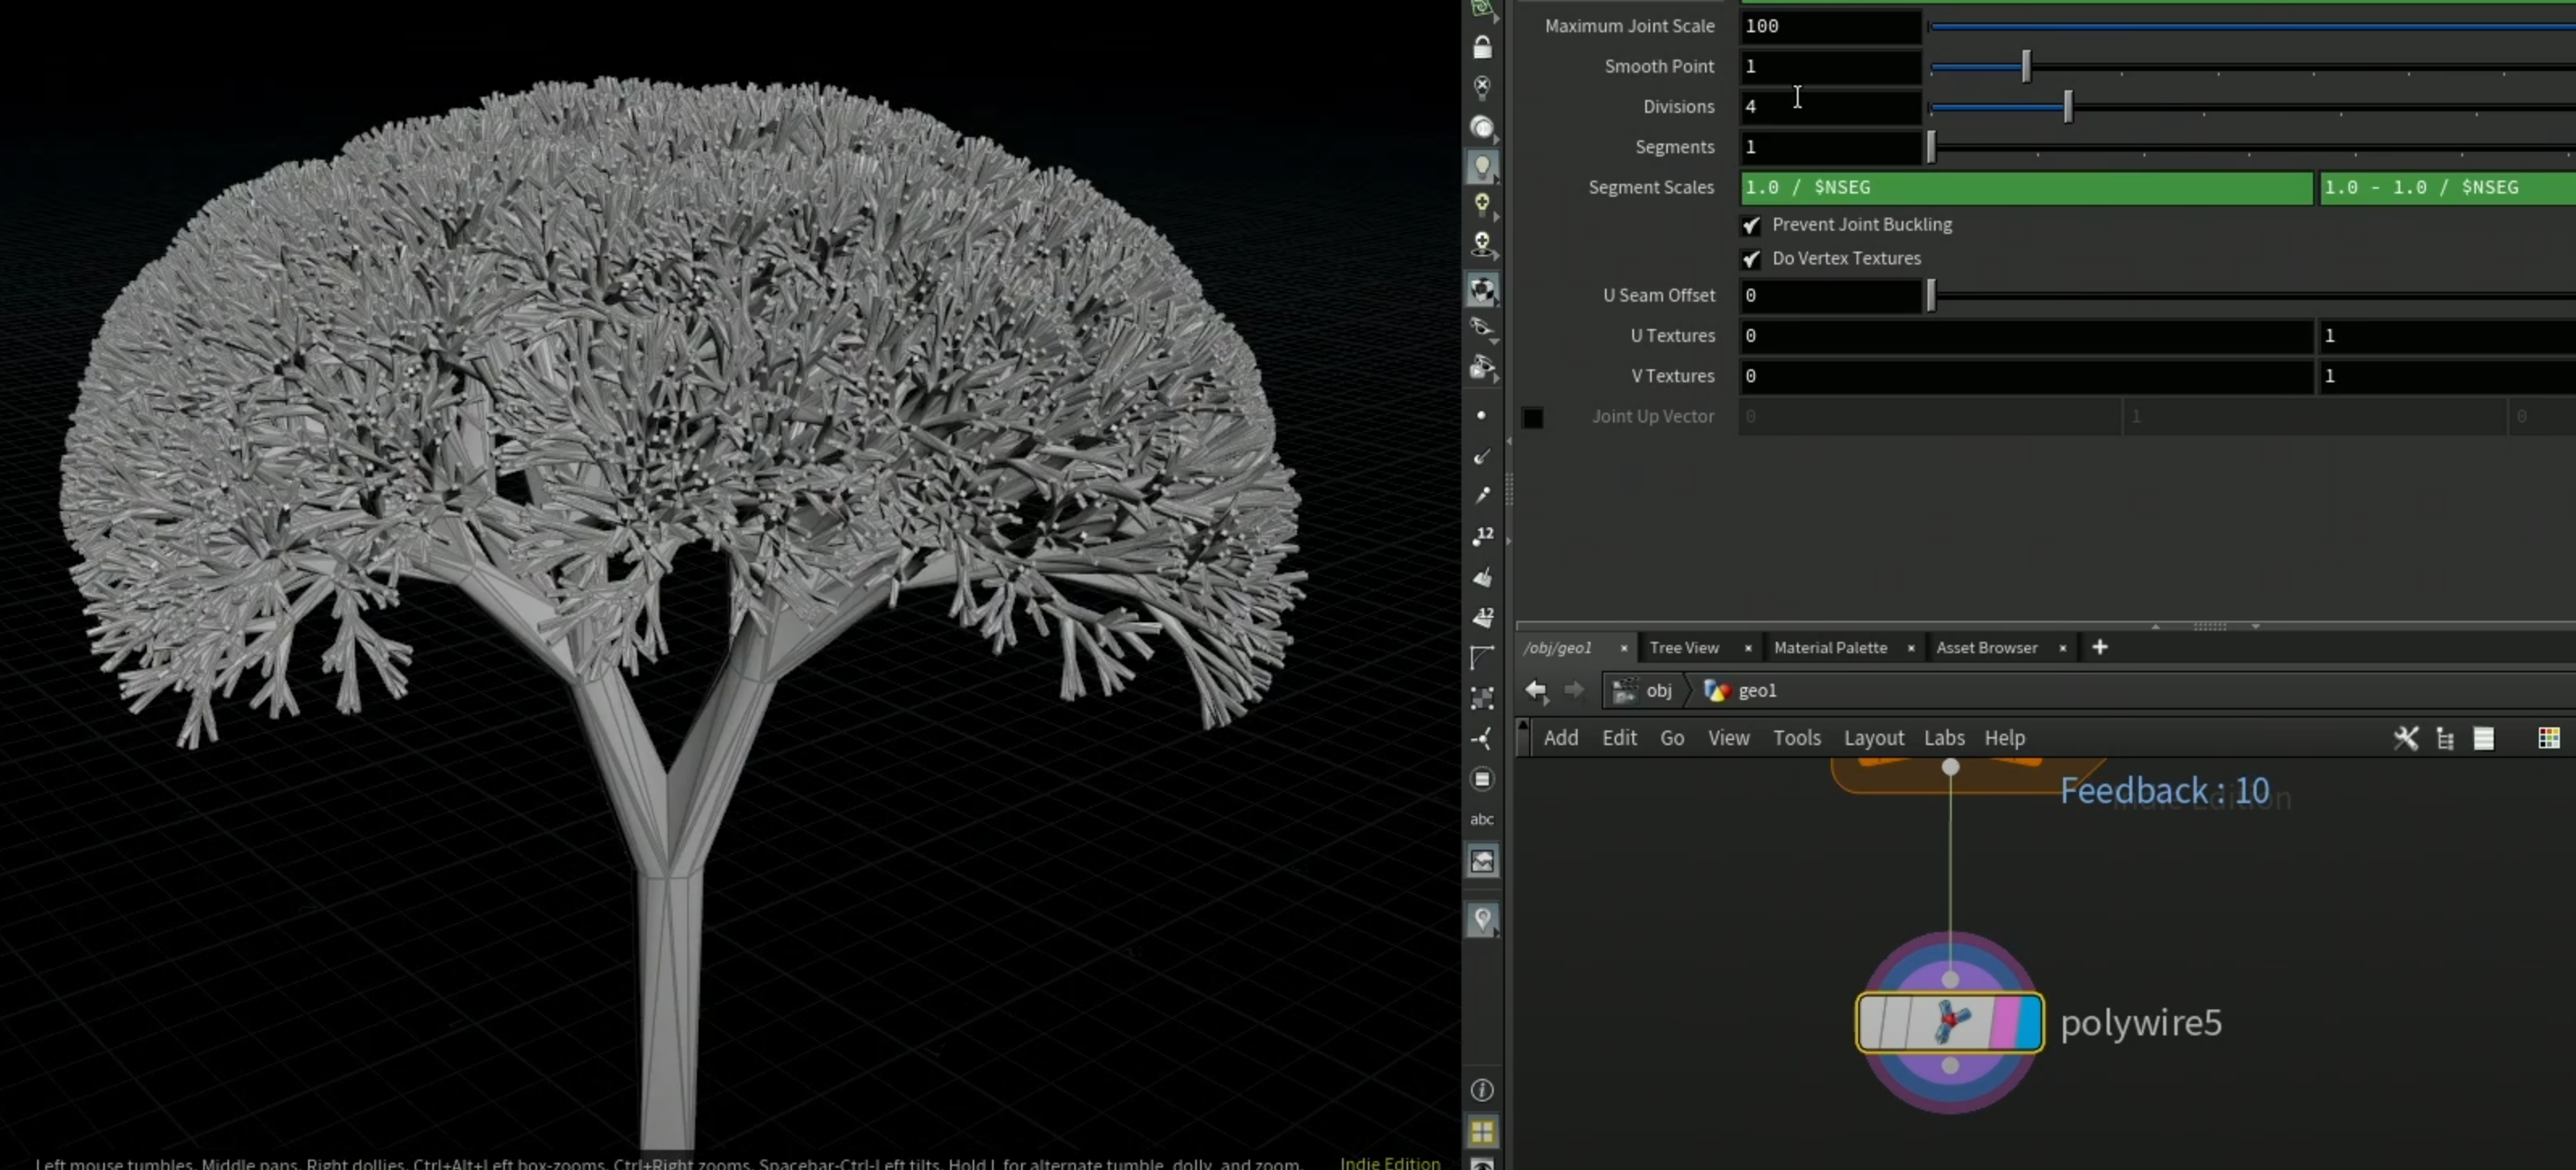This screenshot has height=1170, width=2576.
Task: Add a new pane tab with plus
Action: point(2100,648)
